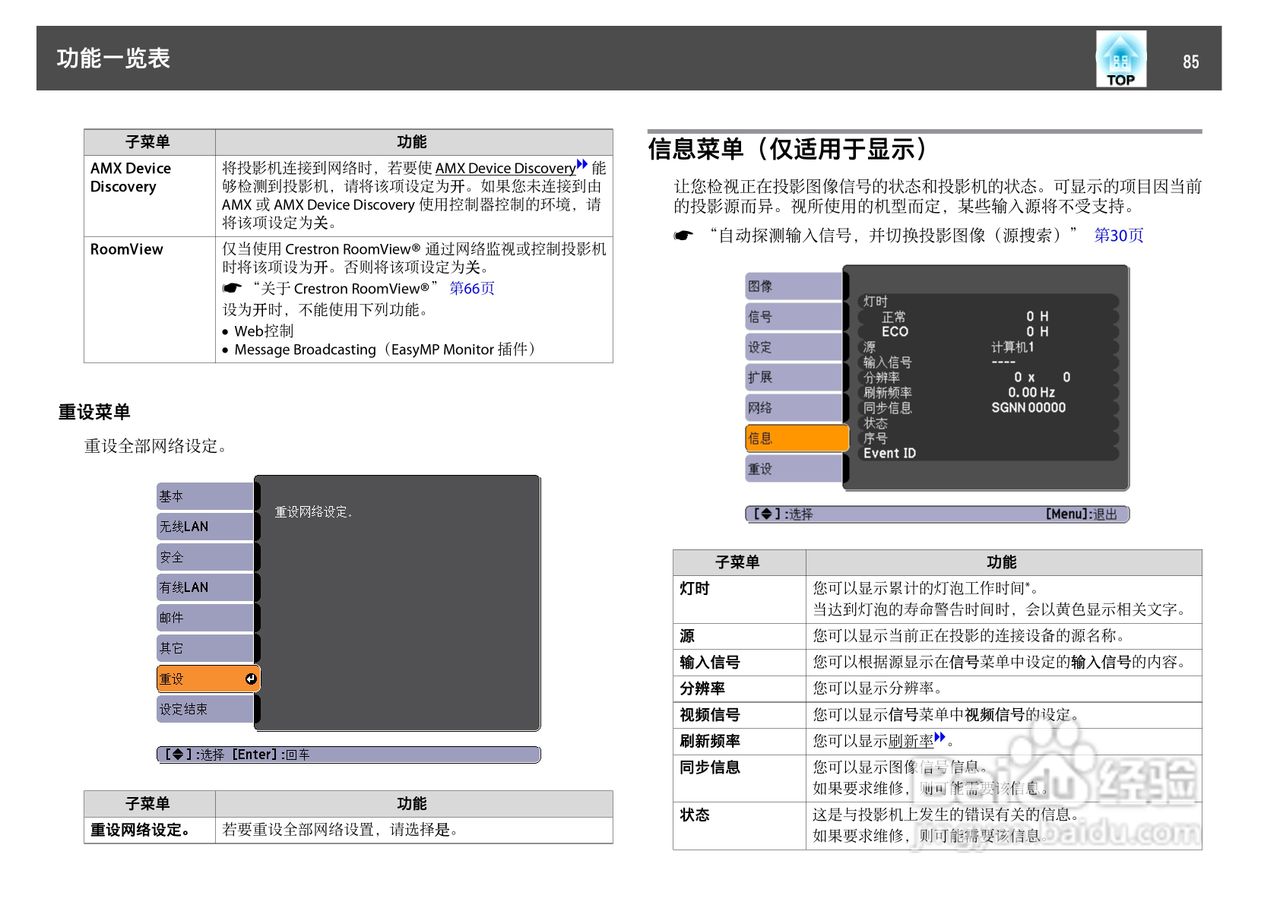
Task: Select 扩展 in the projector info menu
Action: pos(794,377)
